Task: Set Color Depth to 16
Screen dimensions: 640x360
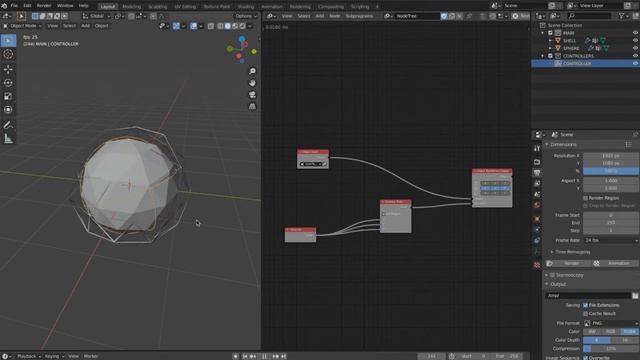Action: 625,340
